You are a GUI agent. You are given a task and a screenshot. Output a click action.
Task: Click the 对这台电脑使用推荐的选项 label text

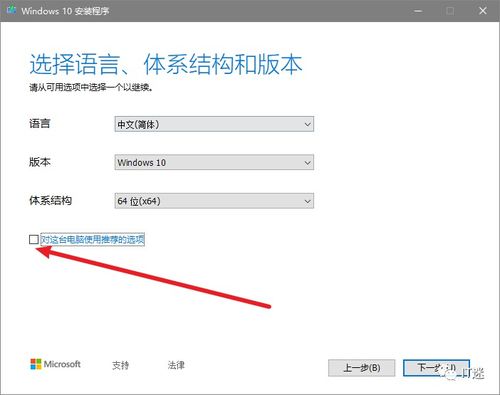pos(92,239)
